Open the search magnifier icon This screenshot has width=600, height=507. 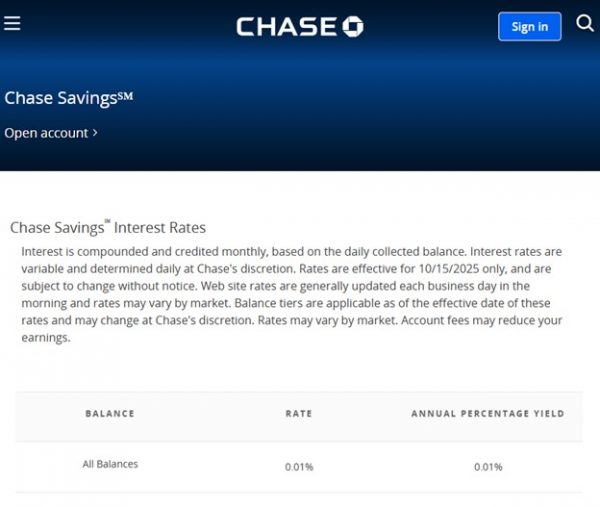585,23
